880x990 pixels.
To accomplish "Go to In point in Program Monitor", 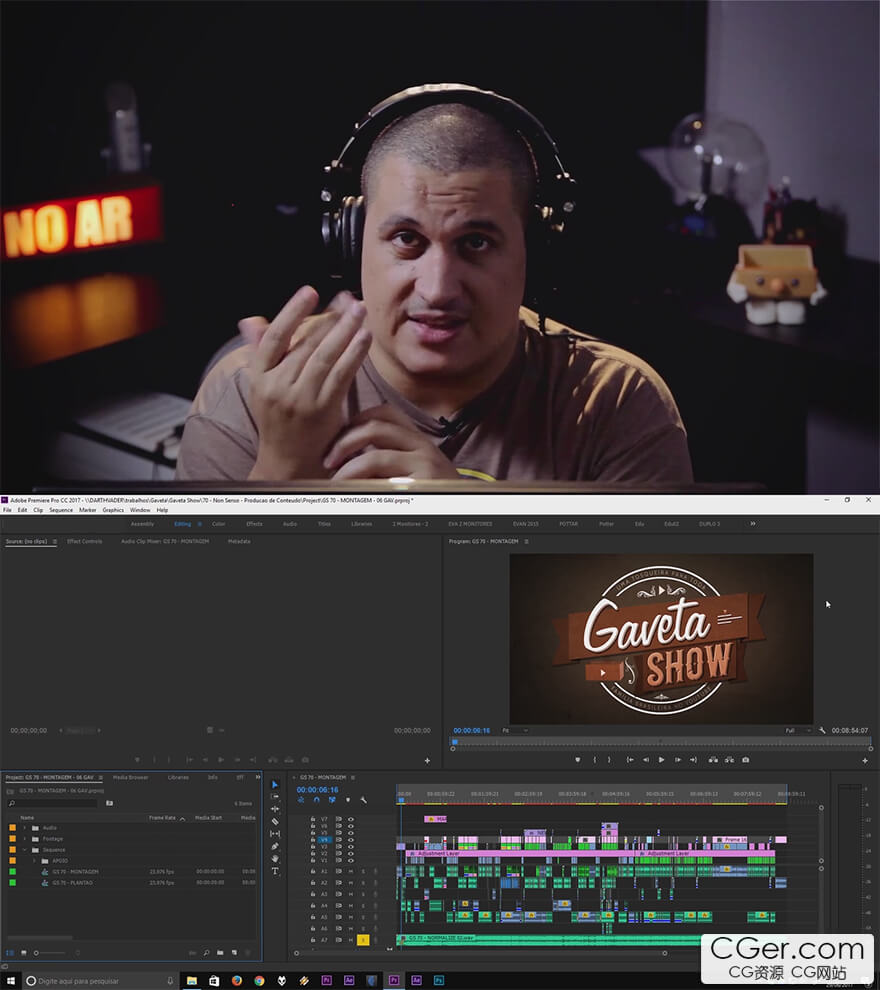I will pos(629,760).
